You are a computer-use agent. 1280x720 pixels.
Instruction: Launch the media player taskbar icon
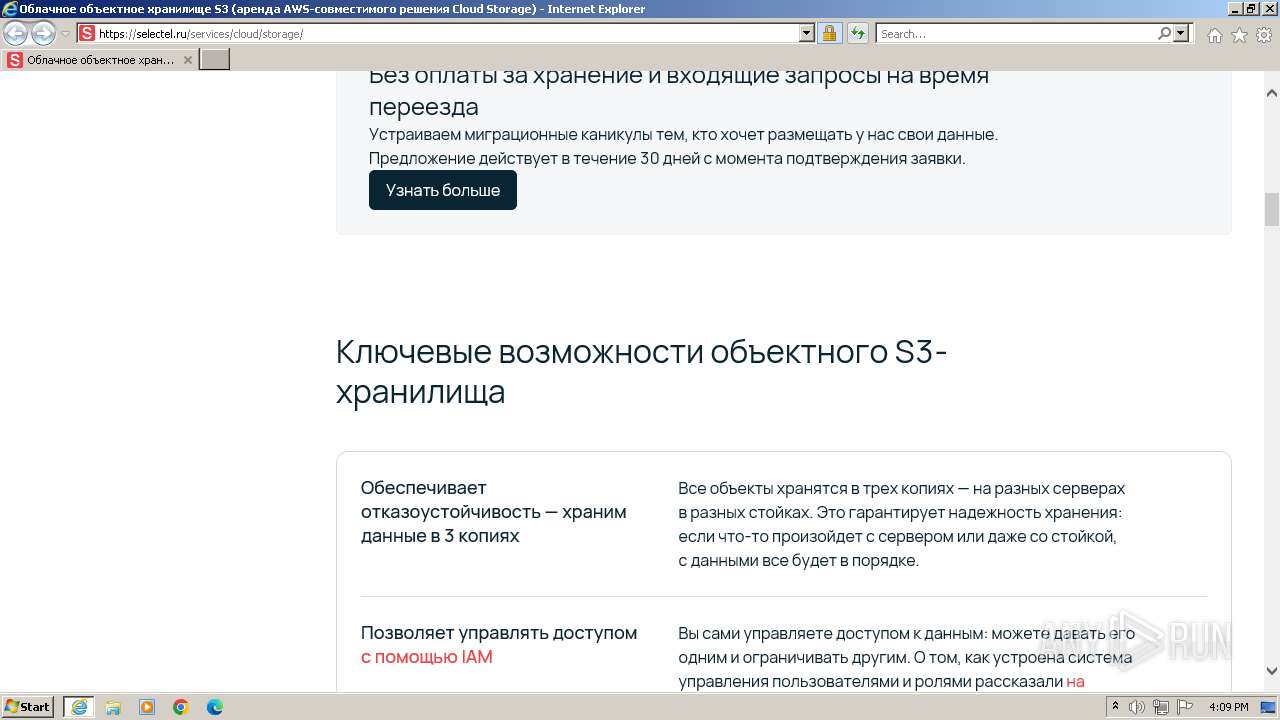147,707
